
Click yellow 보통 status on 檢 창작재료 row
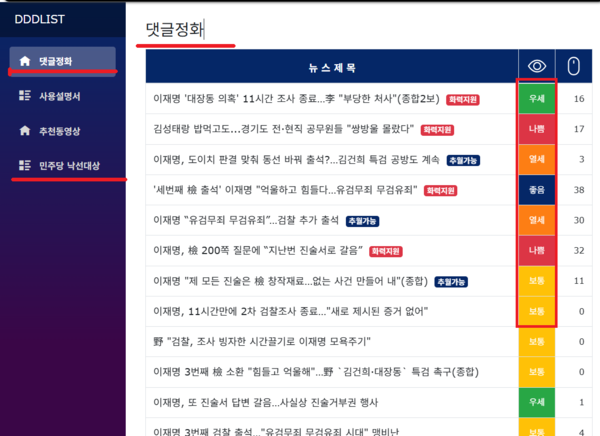point(537,281)
